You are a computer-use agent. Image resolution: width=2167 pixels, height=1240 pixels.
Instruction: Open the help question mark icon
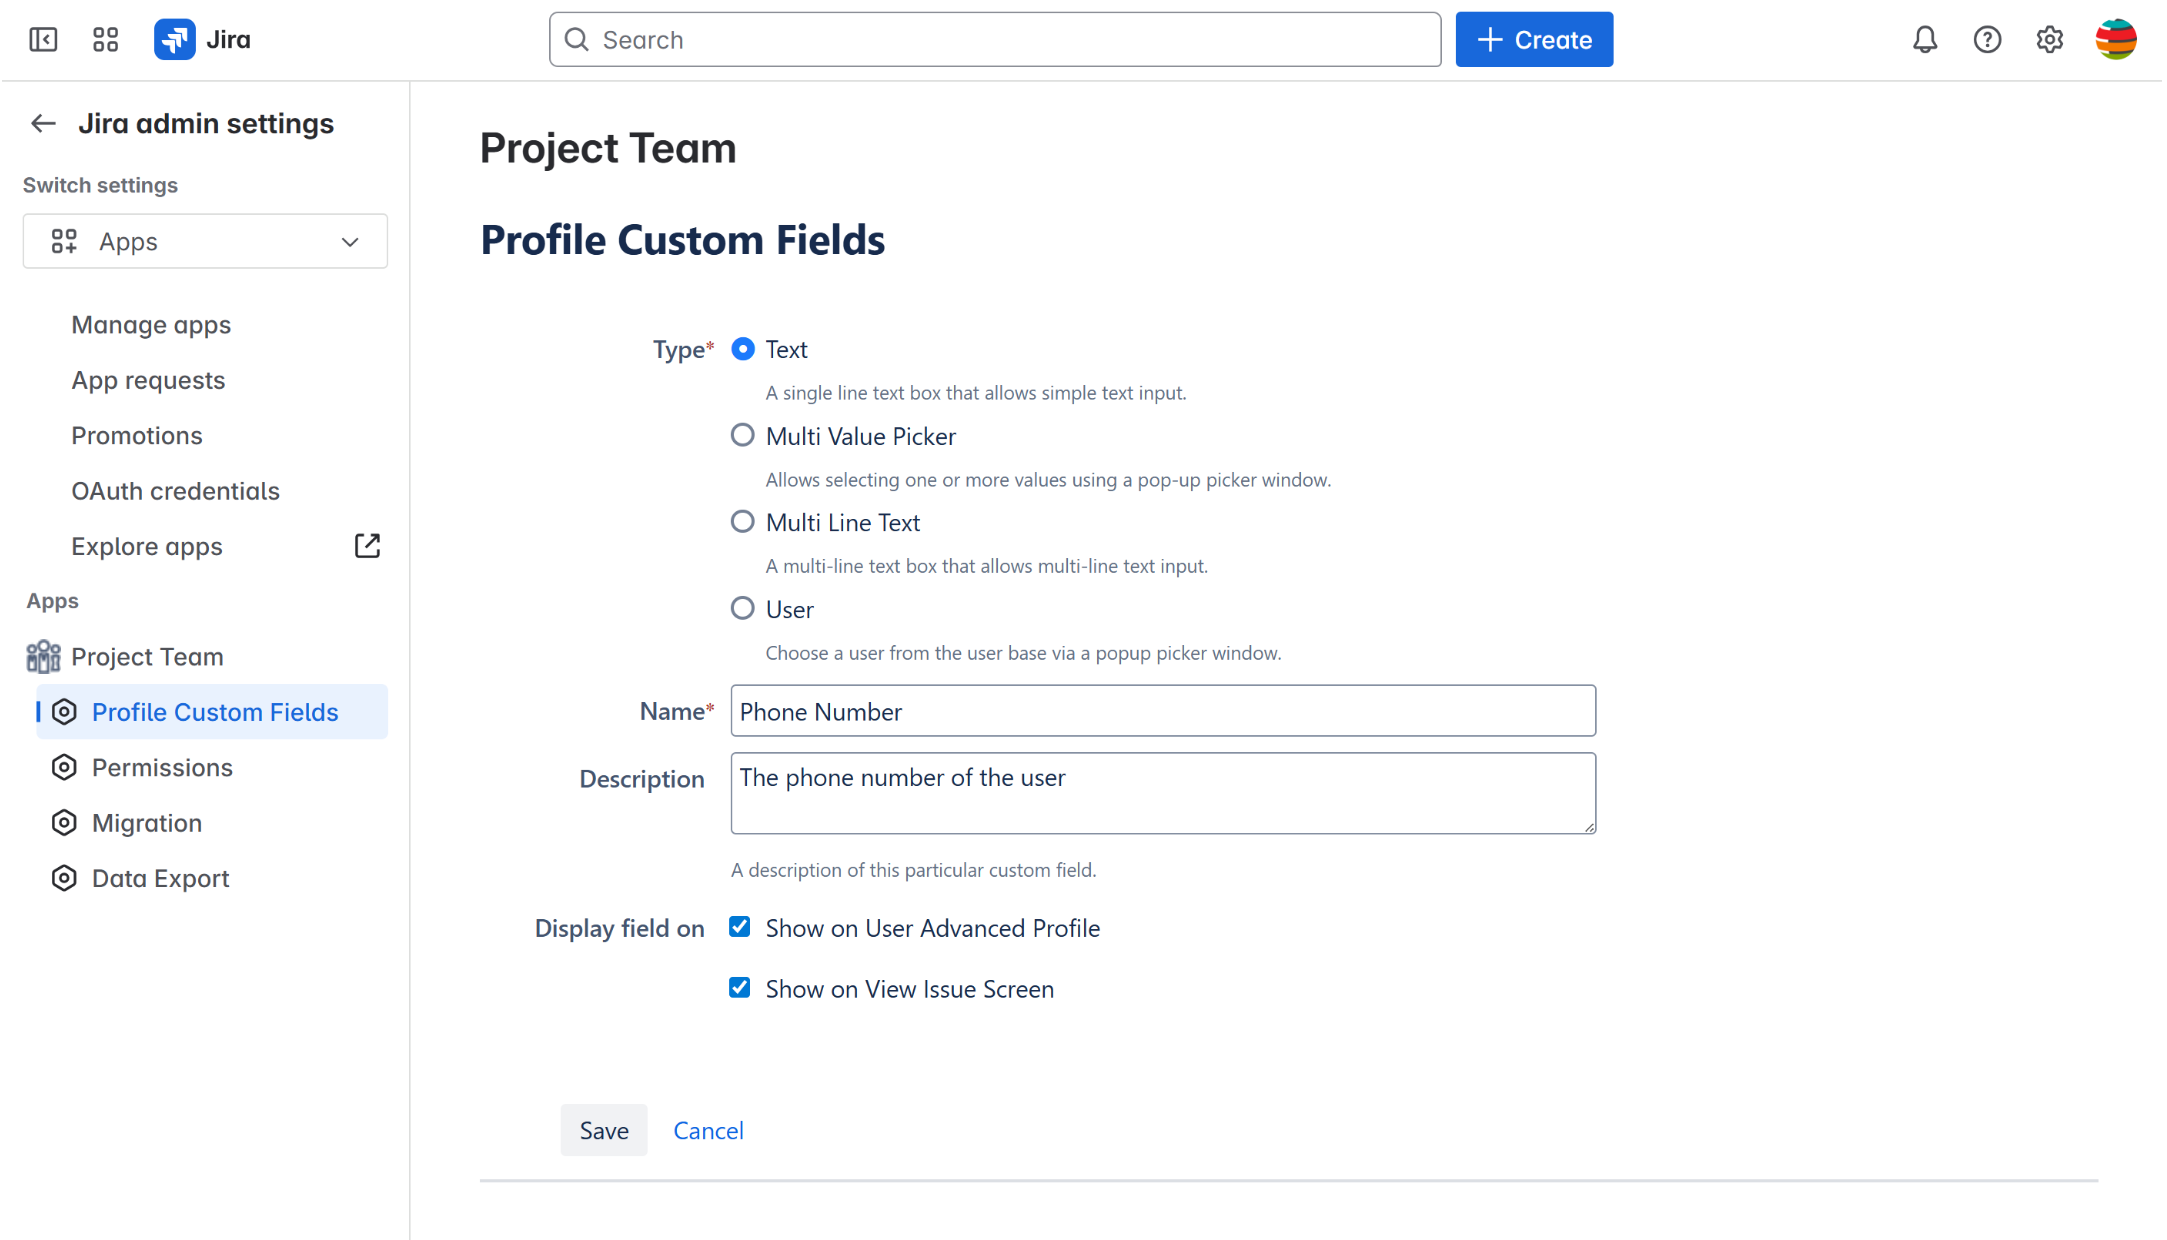click(x=1986, y=40)
